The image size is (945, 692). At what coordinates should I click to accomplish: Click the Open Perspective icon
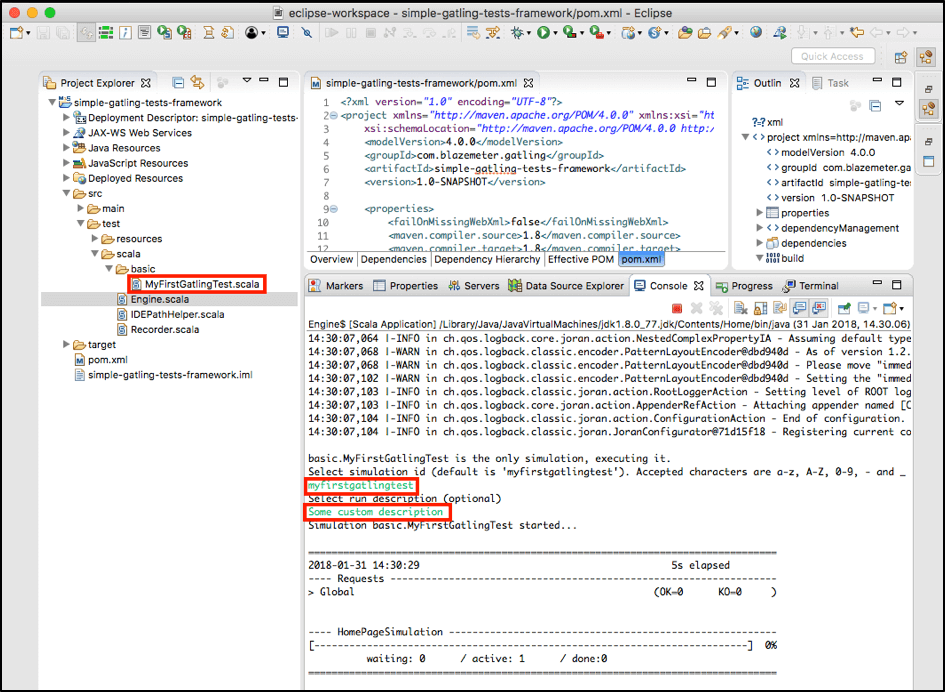(901, 57)
